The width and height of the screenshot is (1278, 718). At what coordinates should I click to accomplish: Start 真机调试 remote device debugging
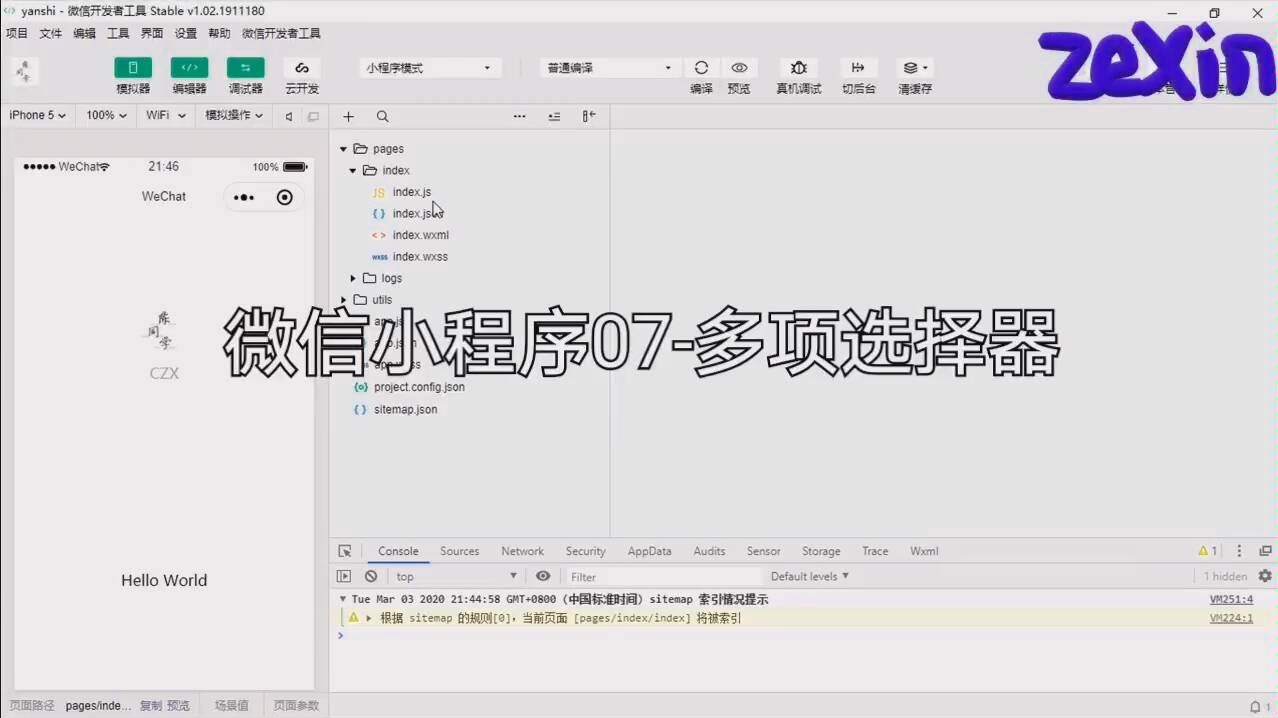[x=798, y=67]
